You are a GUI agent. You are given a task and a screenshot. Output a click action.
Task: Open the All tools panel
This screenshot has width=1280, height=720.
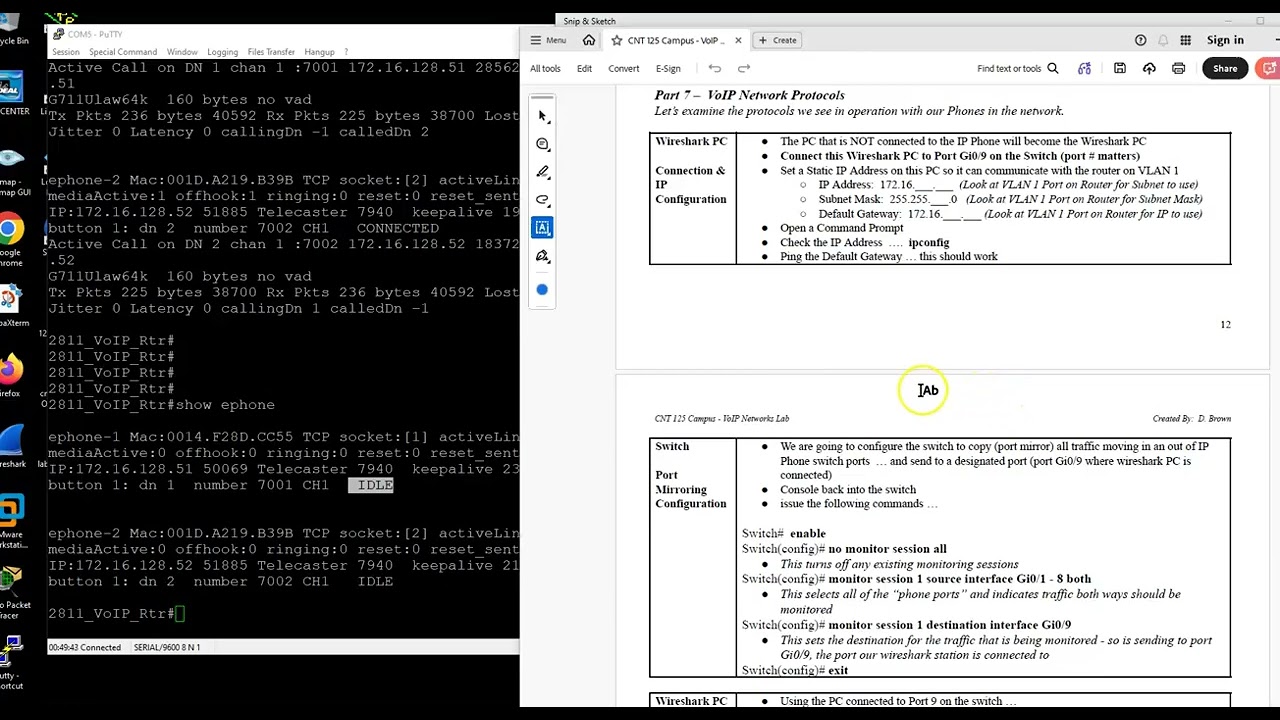pos(545,68)
